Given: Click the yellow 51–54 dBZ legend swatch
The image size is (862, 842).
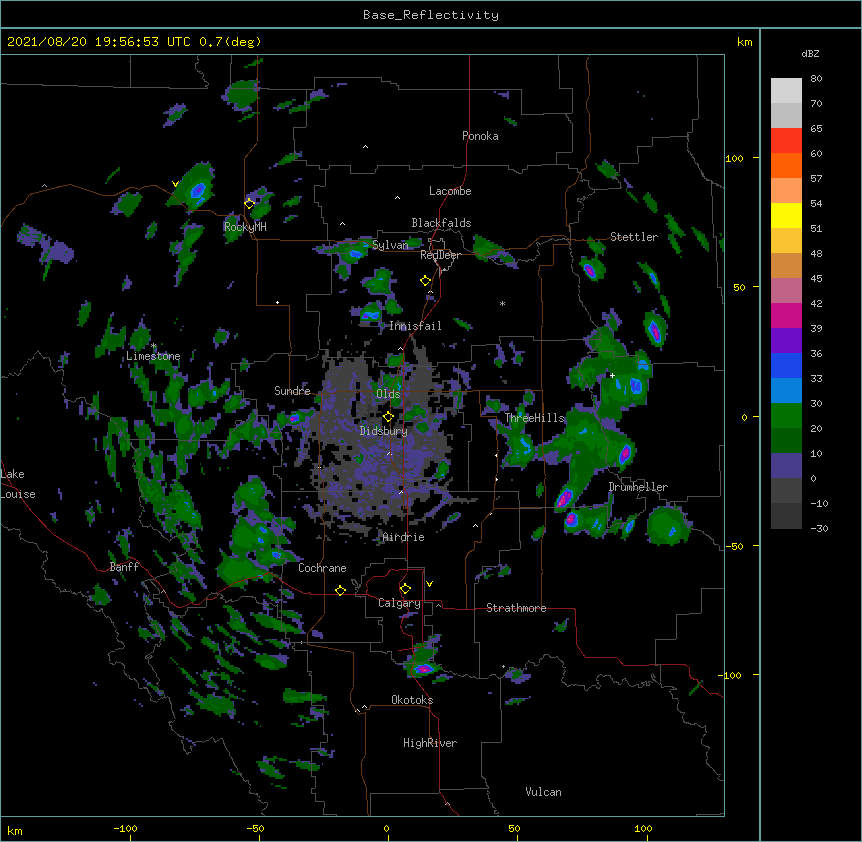Looking at the screenshot, I should tap(786, 215).
